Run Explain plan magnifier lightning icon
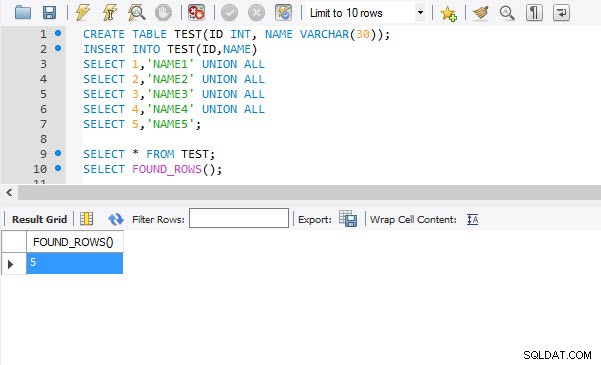The width and height of the screenshot is (601, 365). coord(136,13)
